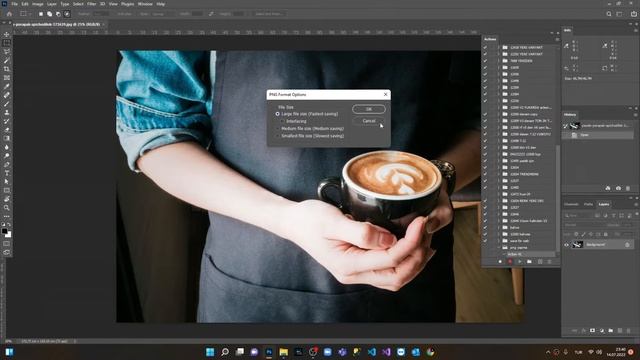
Task: Open the History panel menu
Action: [636, 115]
